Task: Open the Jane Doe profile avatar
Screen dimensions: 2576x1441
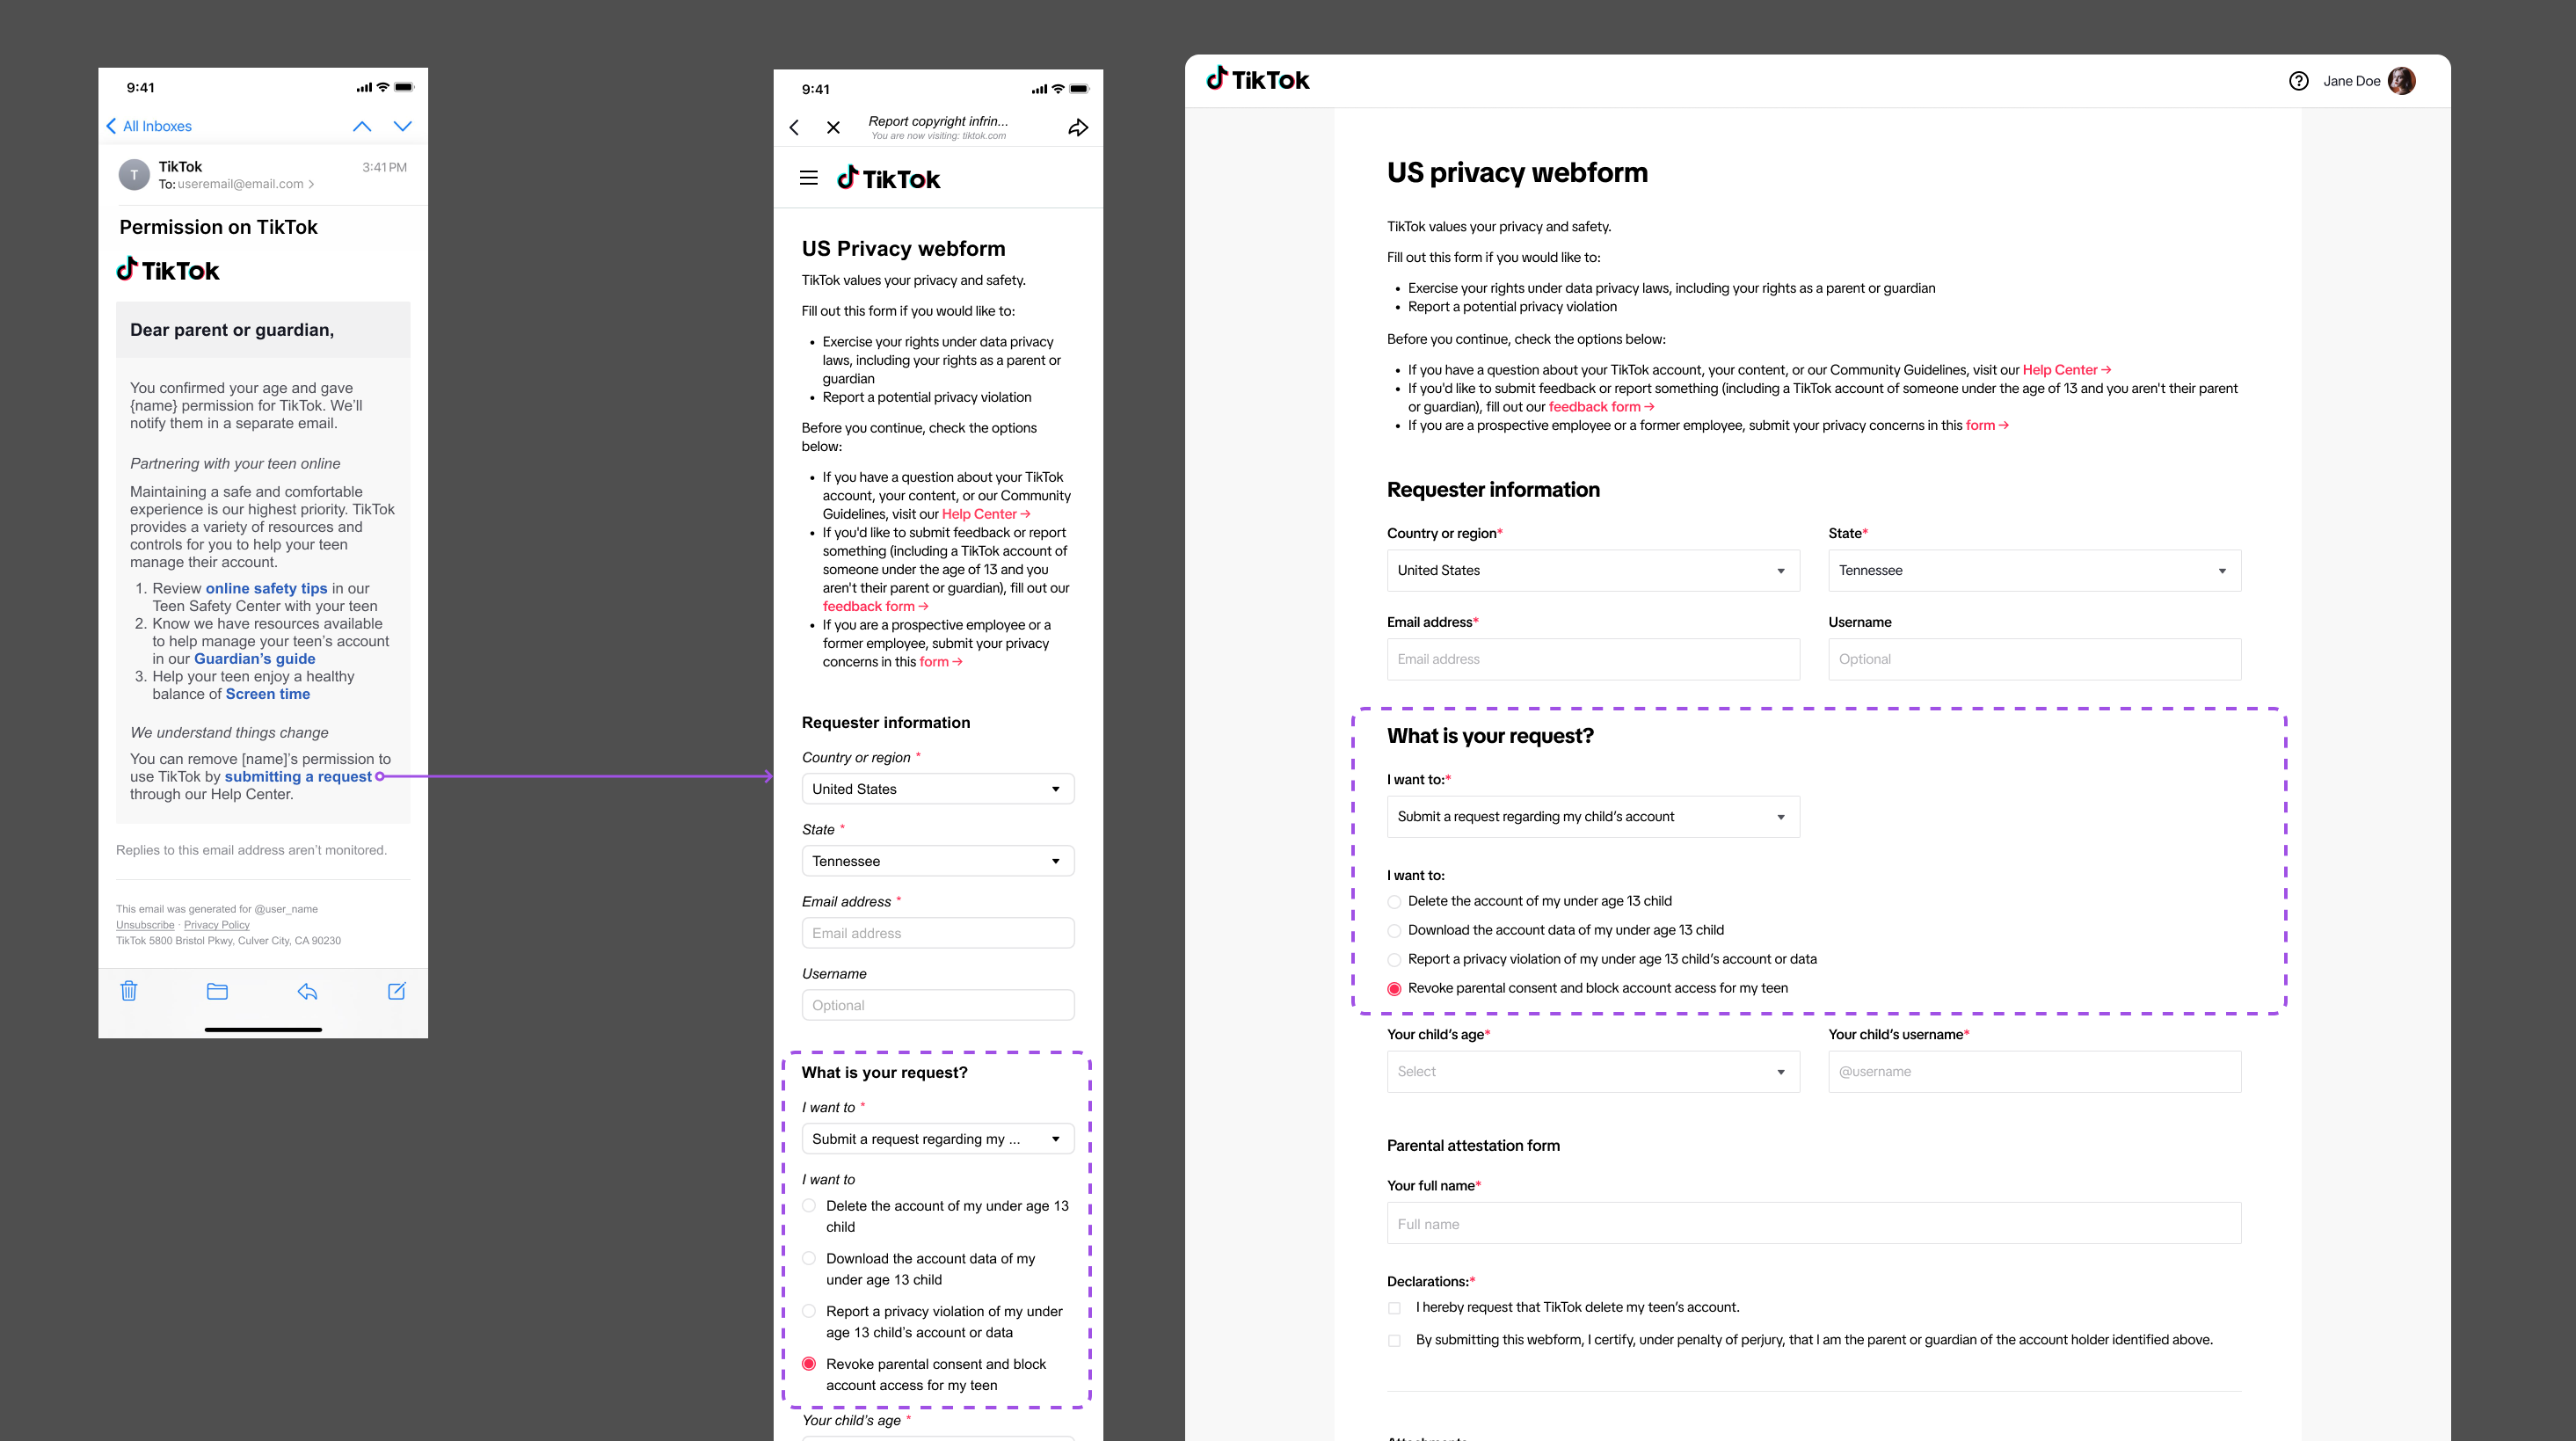Action: click(x=2401, y=81)
